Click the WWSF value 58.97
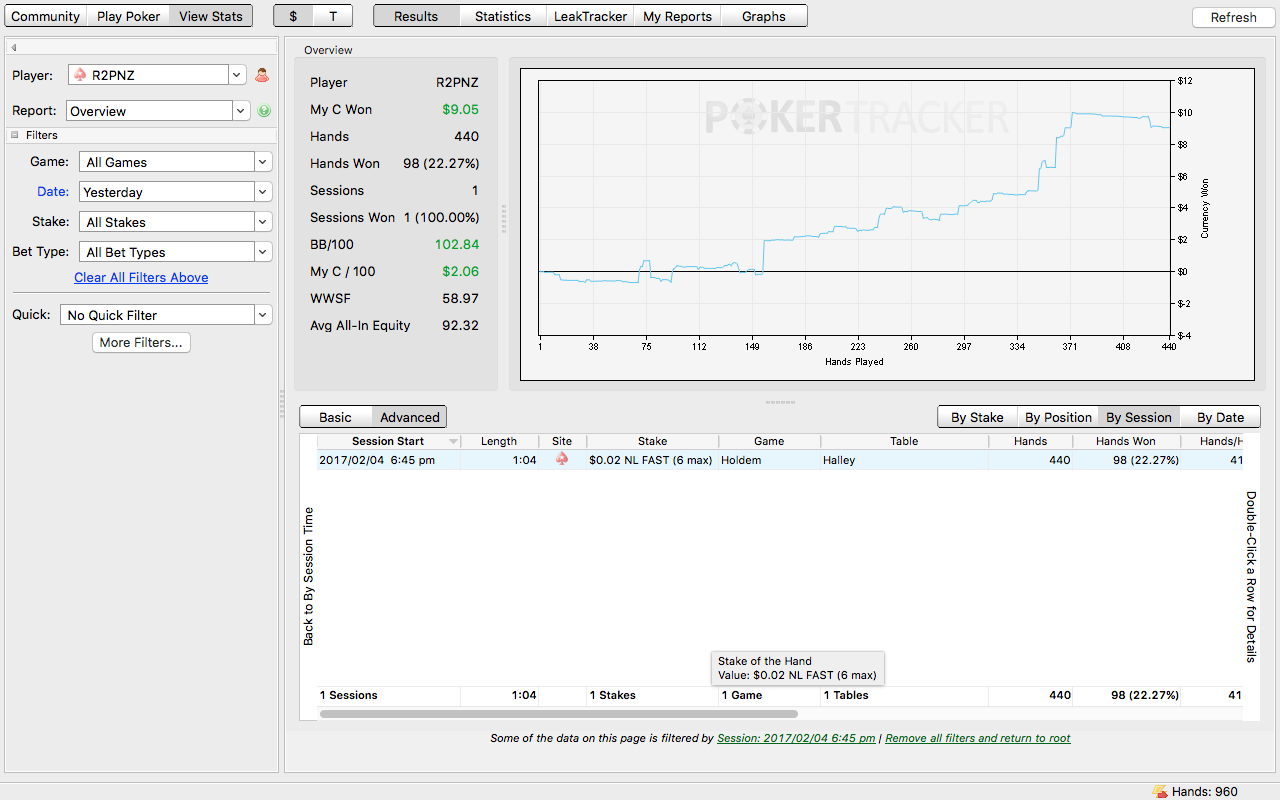The height and width of the screenshot is (800, 1280). point(461,298)
